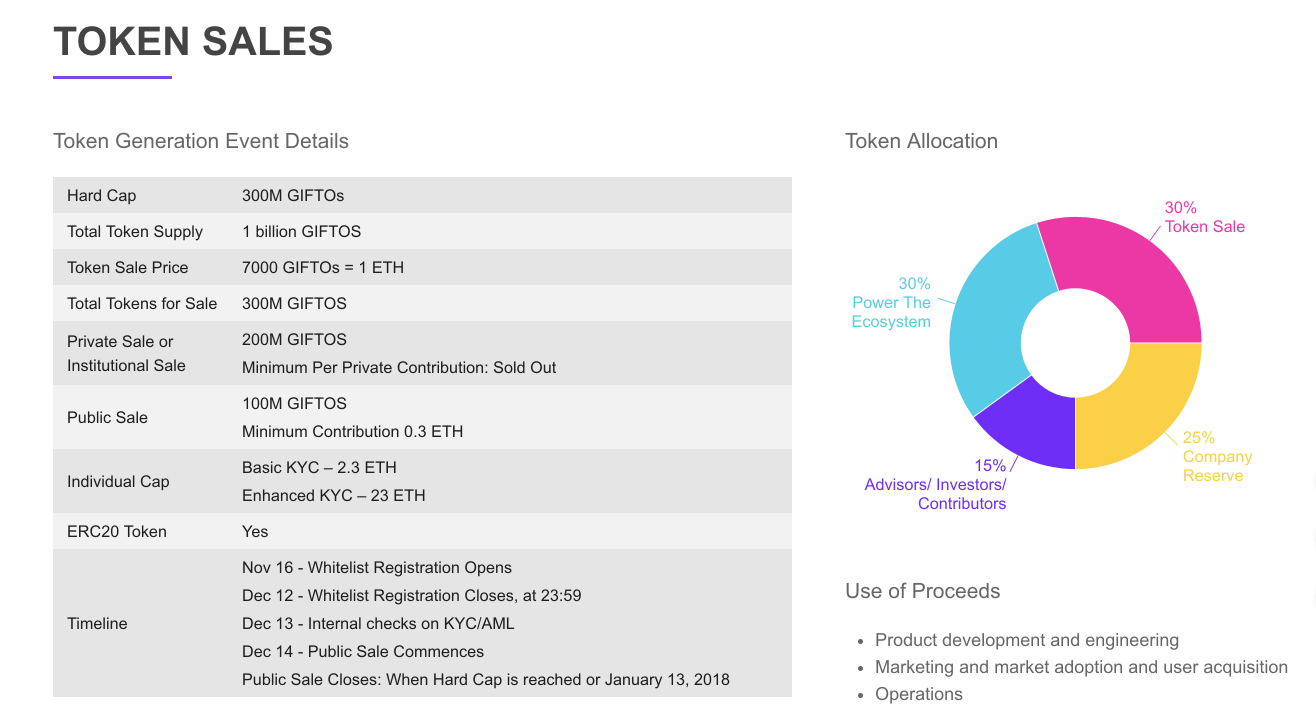Image resolution: width=1316 pixels, height=724 pixels.
Task: Click Dec 14 Public Sale Commences entry
Action: pyautogui.click(x=363, y=651)
